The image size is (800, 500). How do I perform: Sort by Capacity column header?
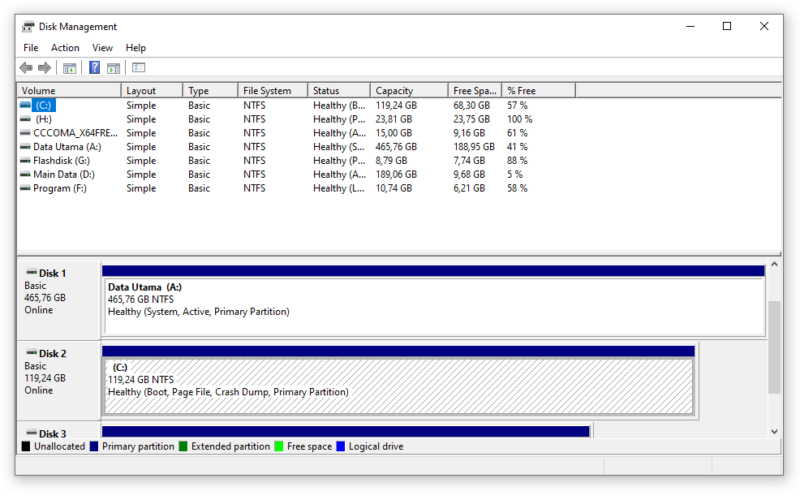tap(409, 90)
